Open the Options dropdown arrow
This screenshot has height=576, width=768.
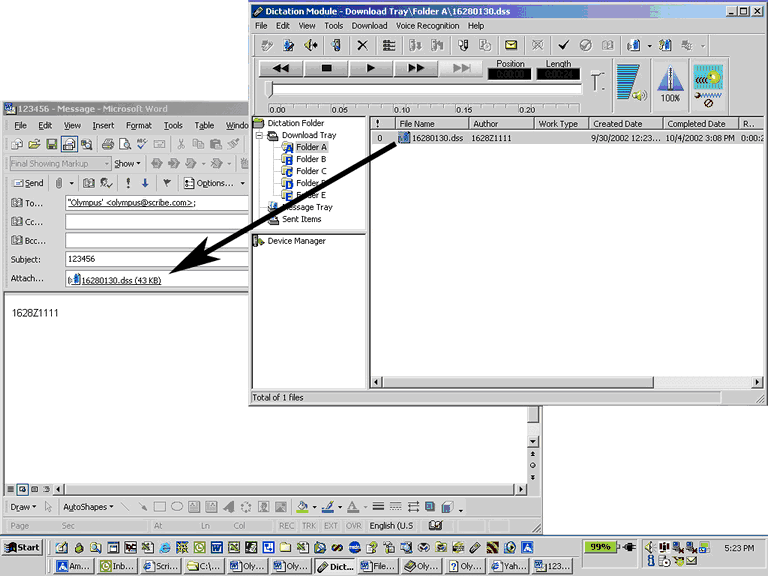click(x=242, y=183)
